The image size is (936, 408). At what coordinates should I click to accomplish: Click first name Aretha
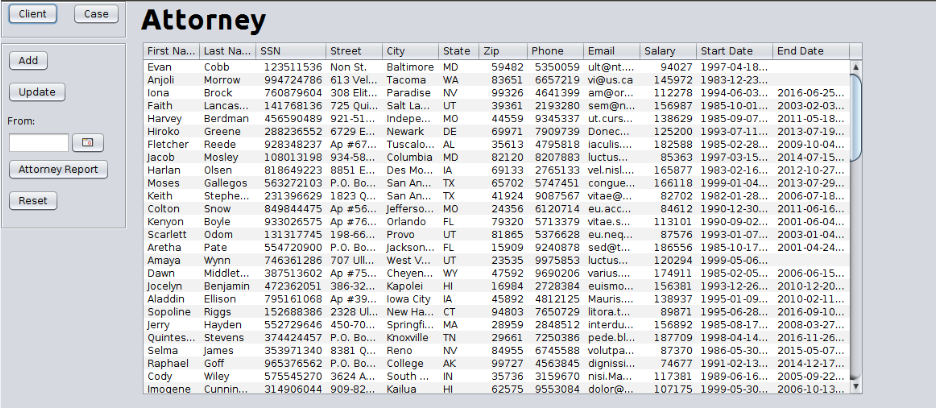[163, 247]
